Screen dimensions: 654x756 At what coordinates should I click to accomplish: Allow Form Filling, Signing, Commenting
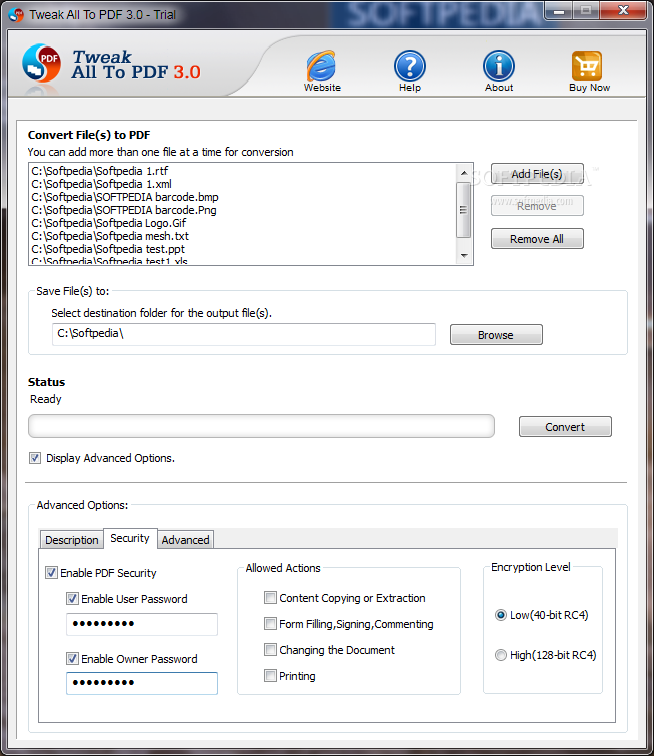271,623
